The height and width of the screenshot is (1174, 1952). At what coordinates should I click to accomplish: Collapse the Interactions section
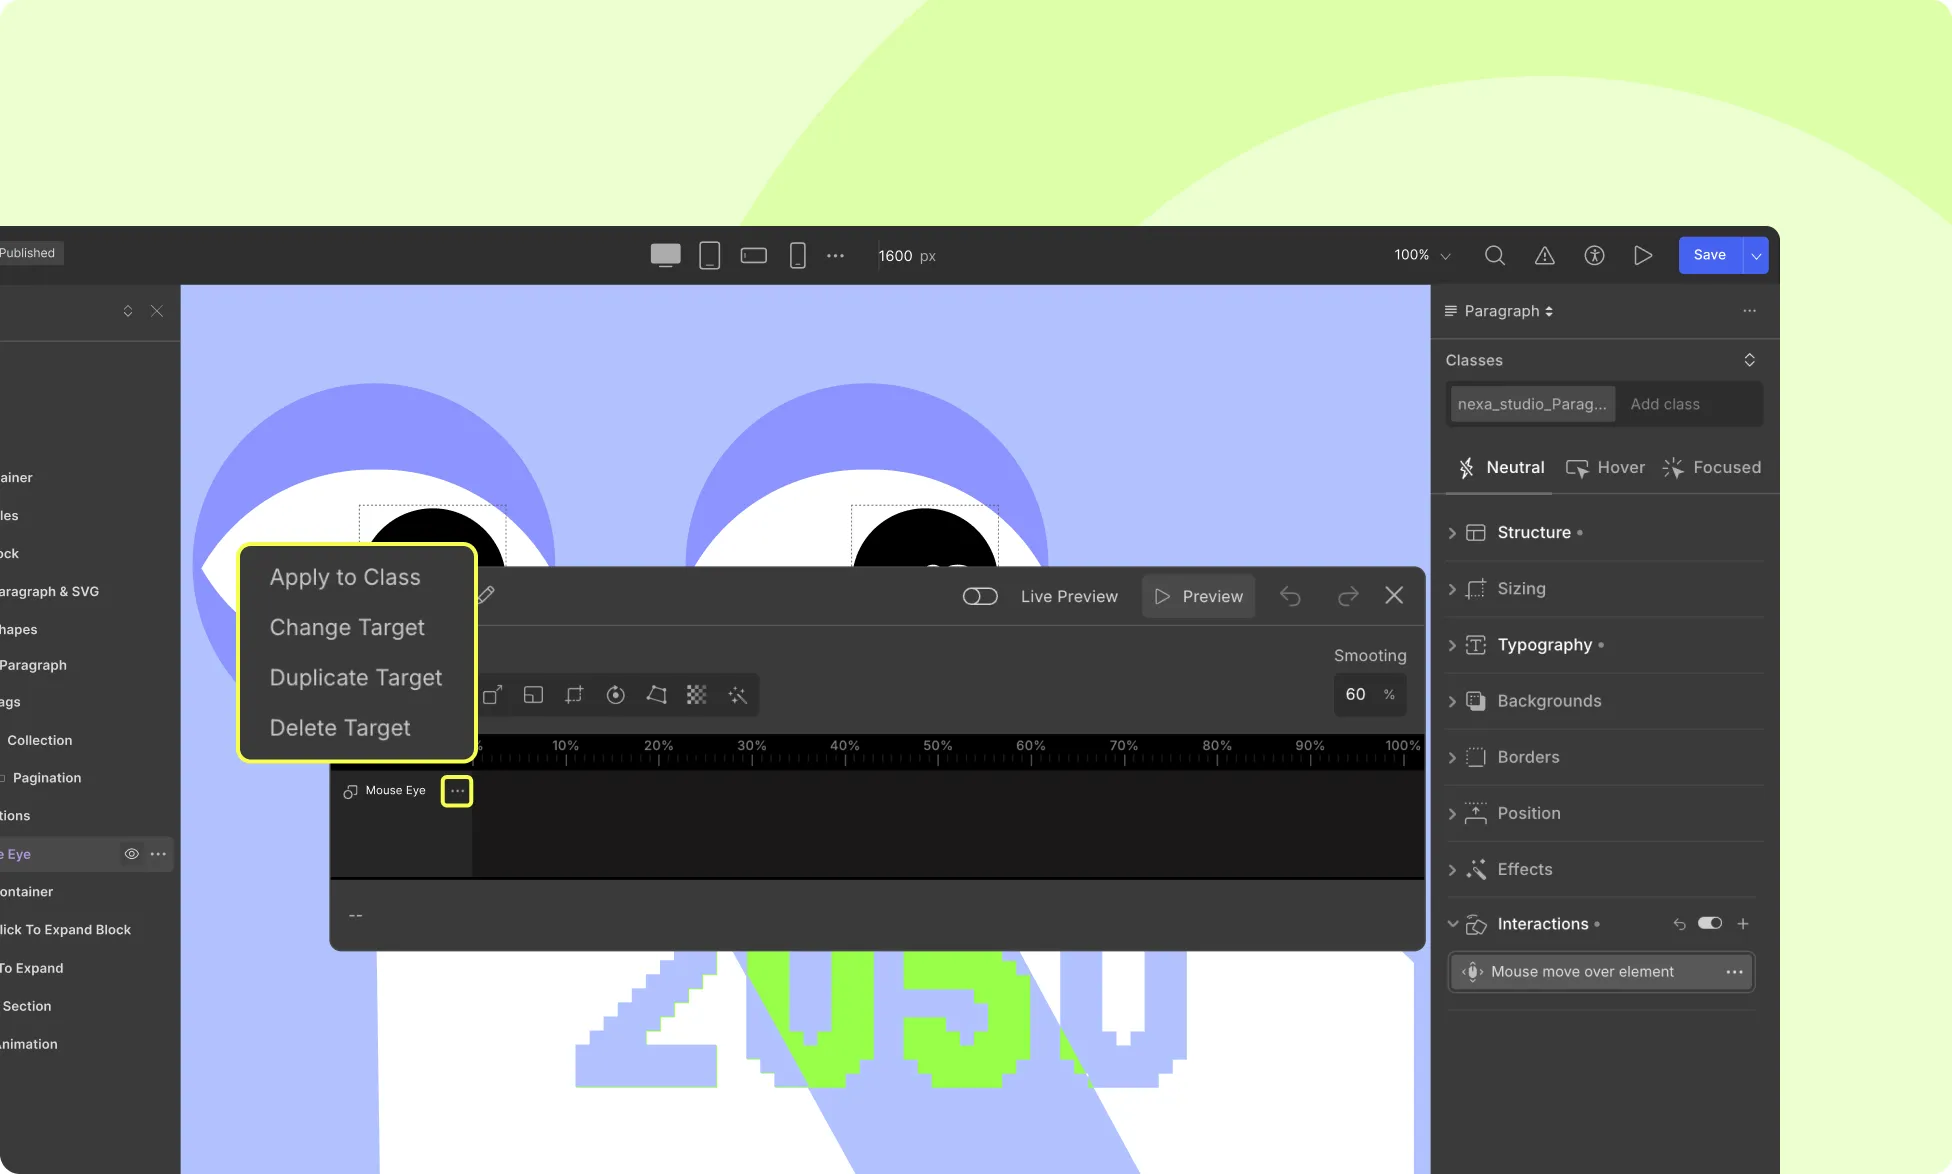tap(1452, 924)
